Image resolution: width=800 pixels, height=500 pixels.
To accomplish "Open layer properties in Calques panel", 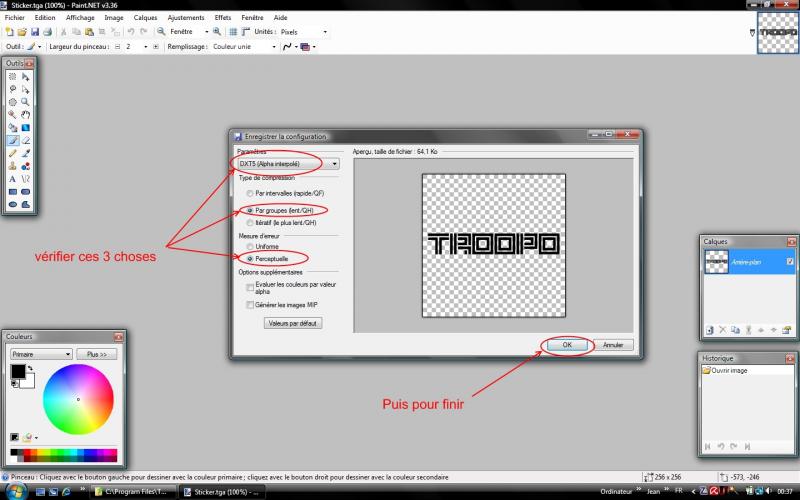I will [x=786, y=330].
